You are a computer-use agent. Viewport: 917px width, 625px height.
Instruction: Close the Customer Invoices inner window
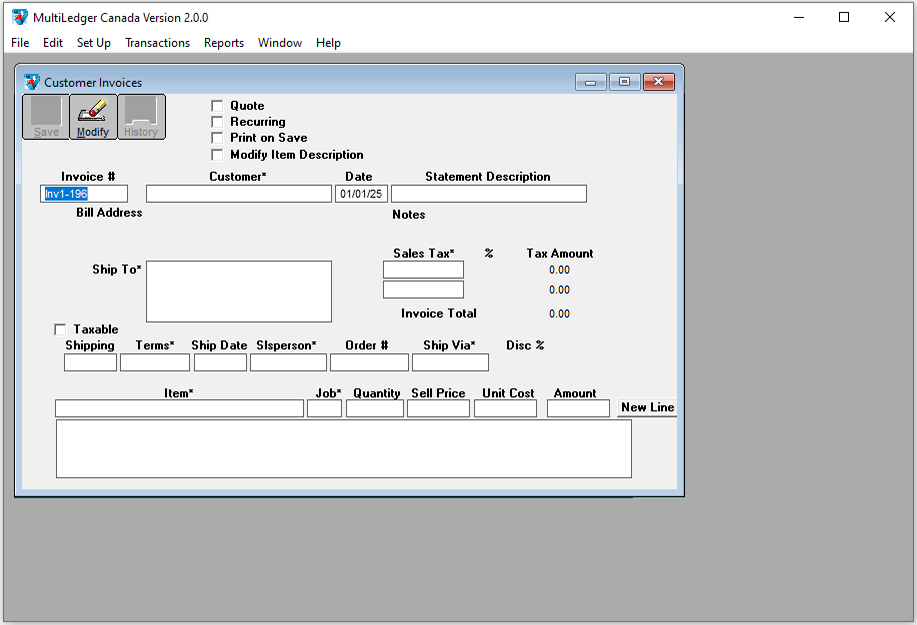pyautogui.click(x=658, y=82)
